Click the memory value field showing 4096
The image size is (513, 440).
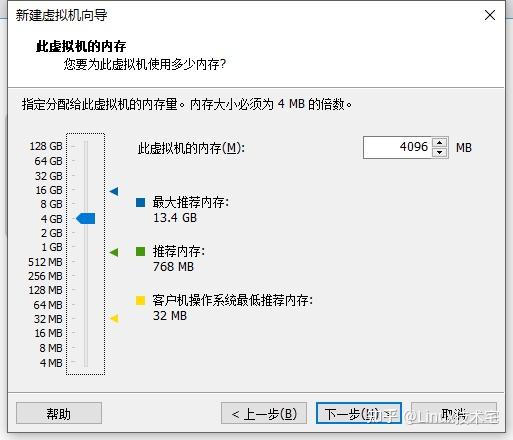[x=398, y=147]
